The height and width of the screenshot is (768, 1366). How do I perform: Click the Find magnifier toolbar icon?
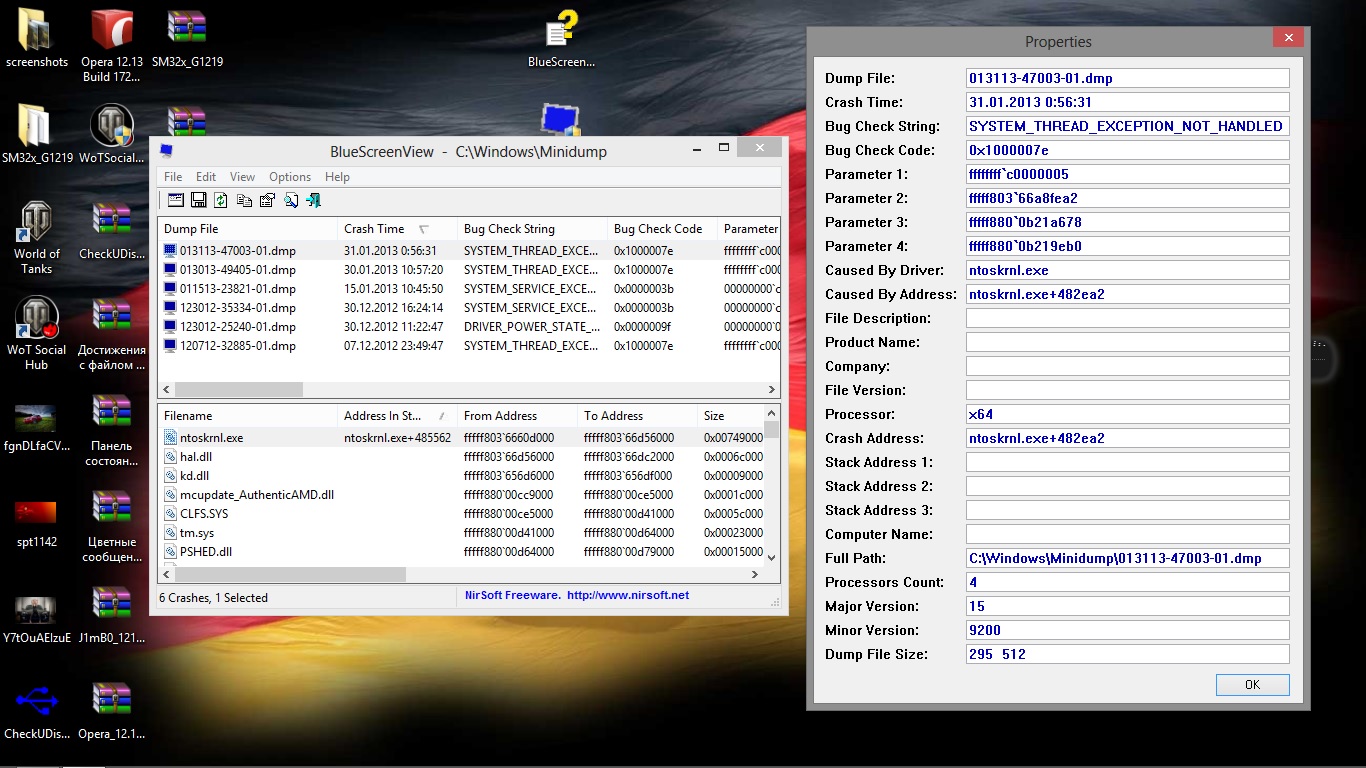(290, 200)
